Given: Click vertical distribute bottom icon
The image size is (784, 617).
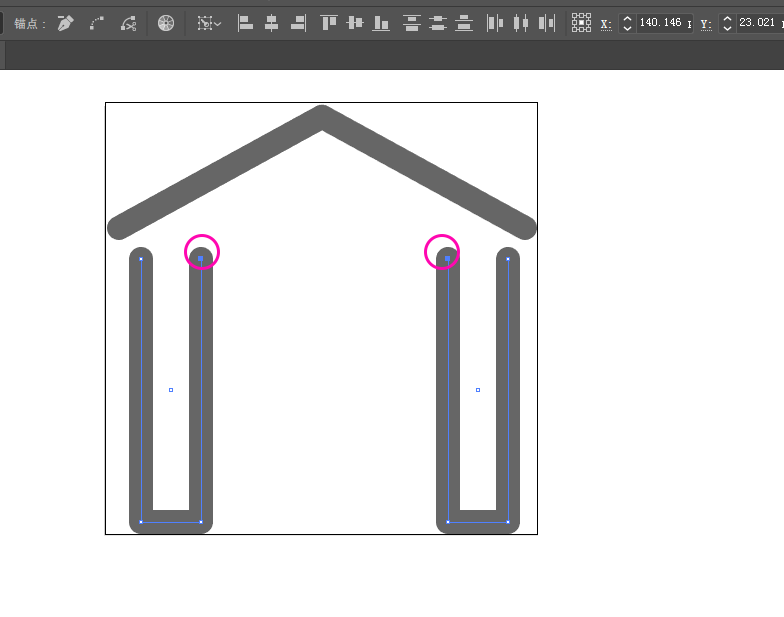Looking at the screenshot, I should coord(464,23).
